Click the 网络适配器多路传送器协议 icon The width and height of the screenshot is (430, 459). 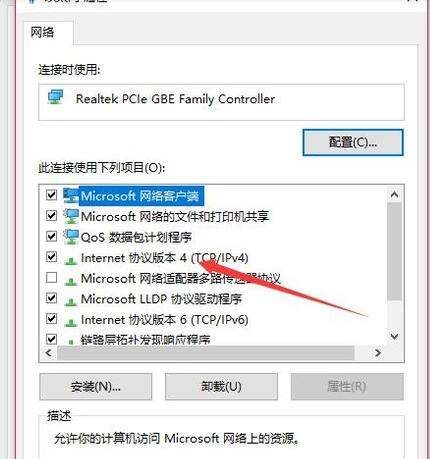pyautogui.click(x=71, y=280)
